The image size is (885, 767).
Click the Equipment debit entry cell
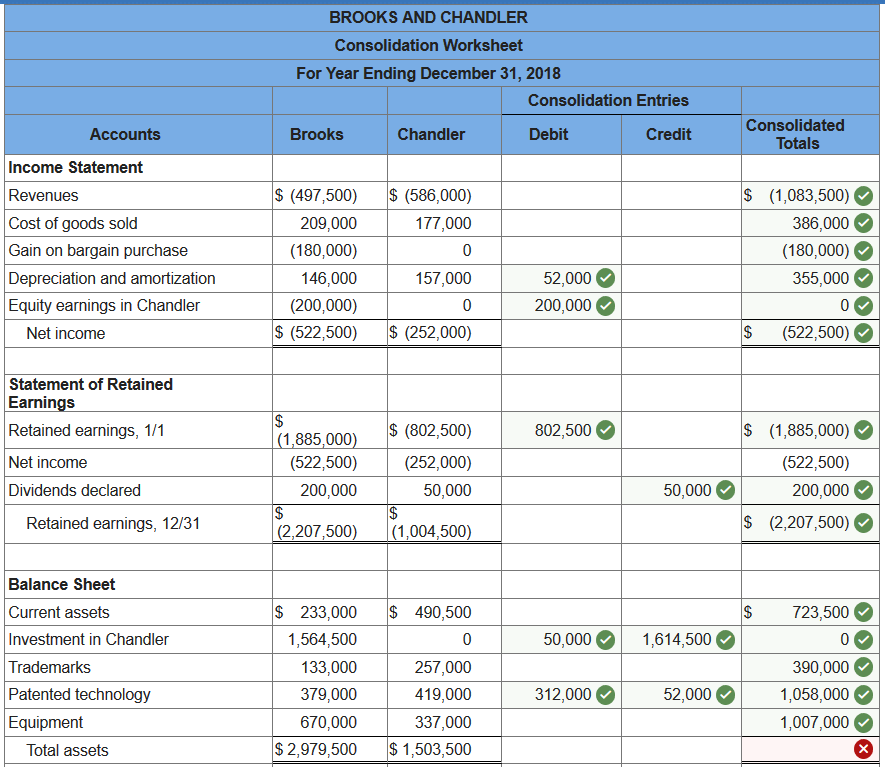click(x=561, y=722)
